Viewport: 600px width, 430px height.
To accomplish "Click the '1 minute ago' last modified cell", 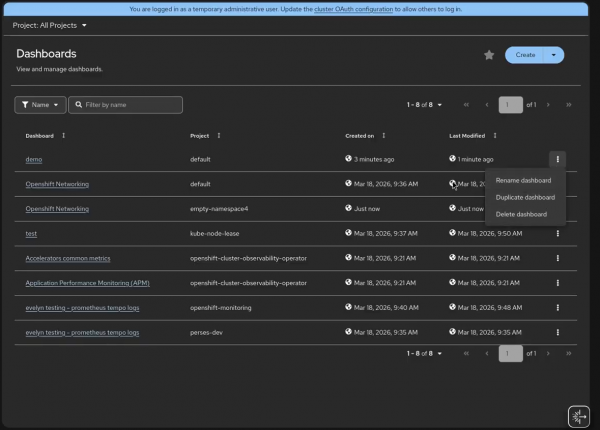I will [475, 159].
